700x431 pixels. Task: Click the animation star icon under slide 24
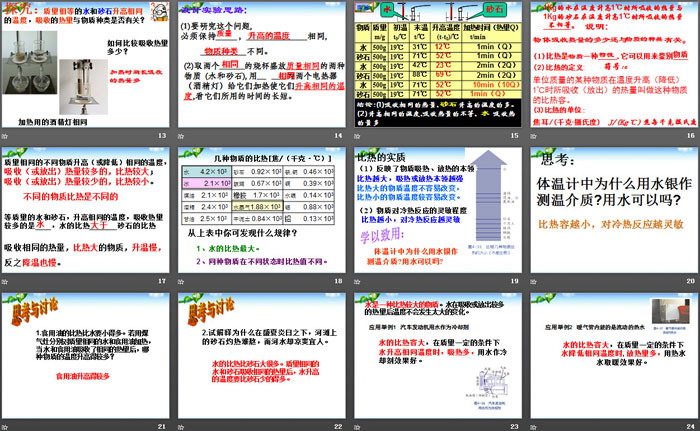point(533,427)
